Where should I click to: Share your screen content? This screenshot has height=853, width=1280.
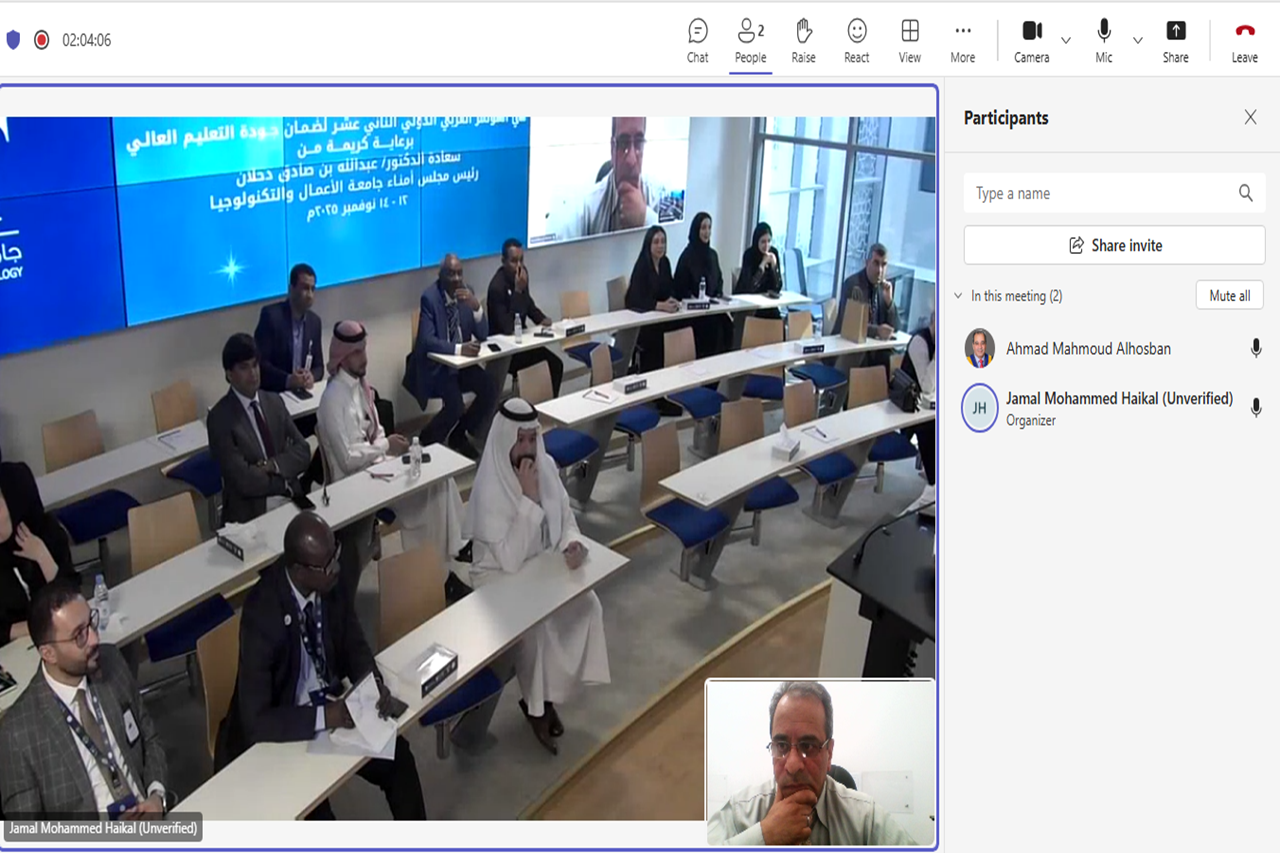[1175, 41]
